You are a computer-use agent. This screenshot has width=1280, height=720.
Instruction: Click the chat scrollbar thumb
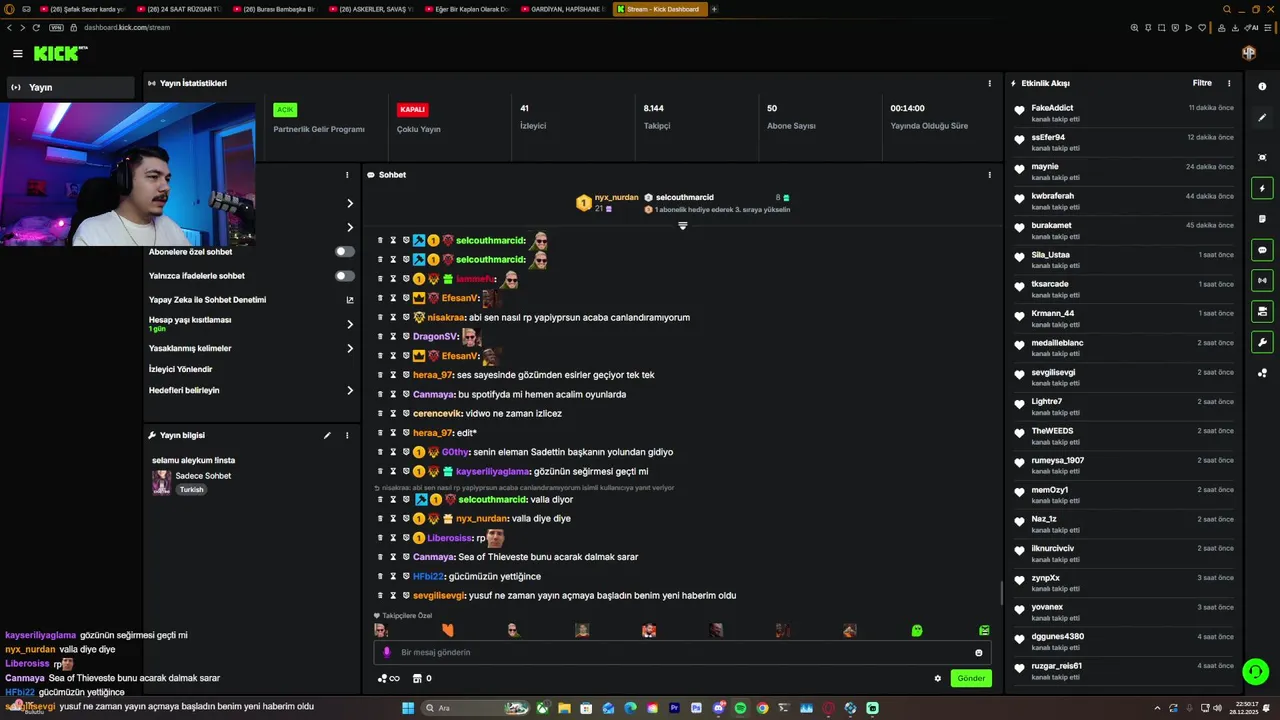tap(1001, 592)
